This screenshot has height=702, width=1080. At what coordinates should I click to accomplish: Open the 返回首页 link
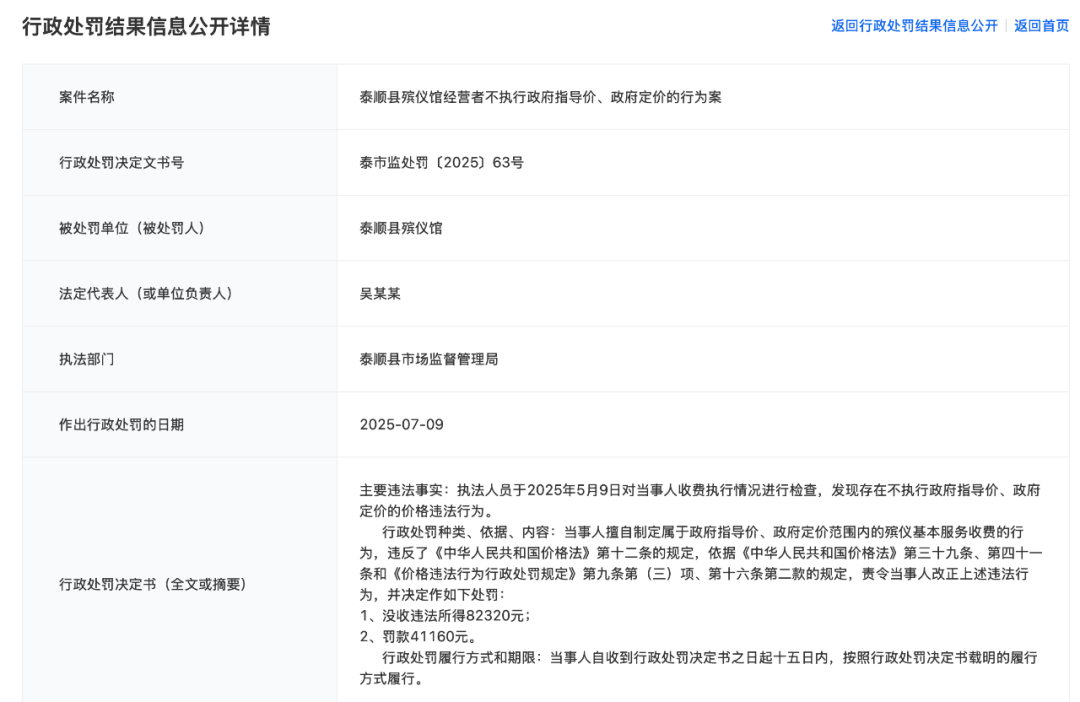1041,26
